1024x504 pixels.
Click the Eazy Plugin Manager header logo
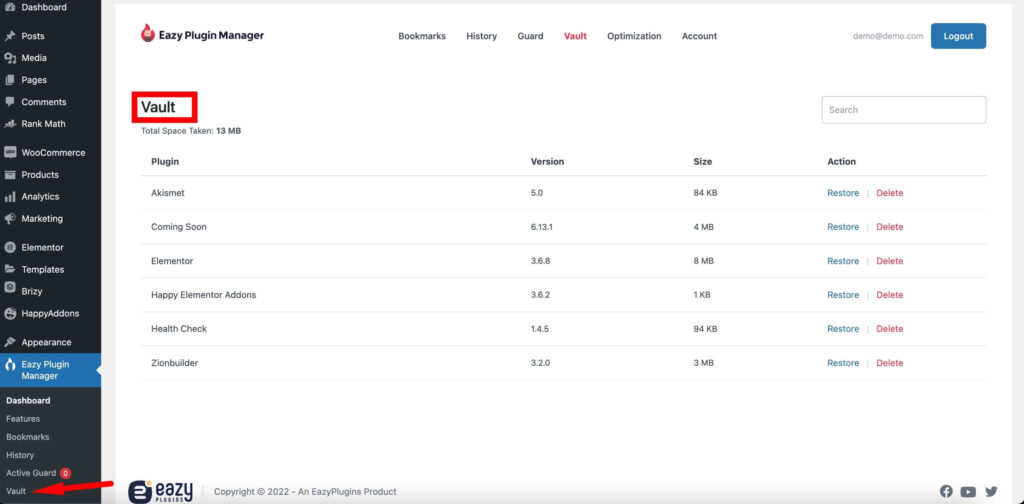coord(202,35)
